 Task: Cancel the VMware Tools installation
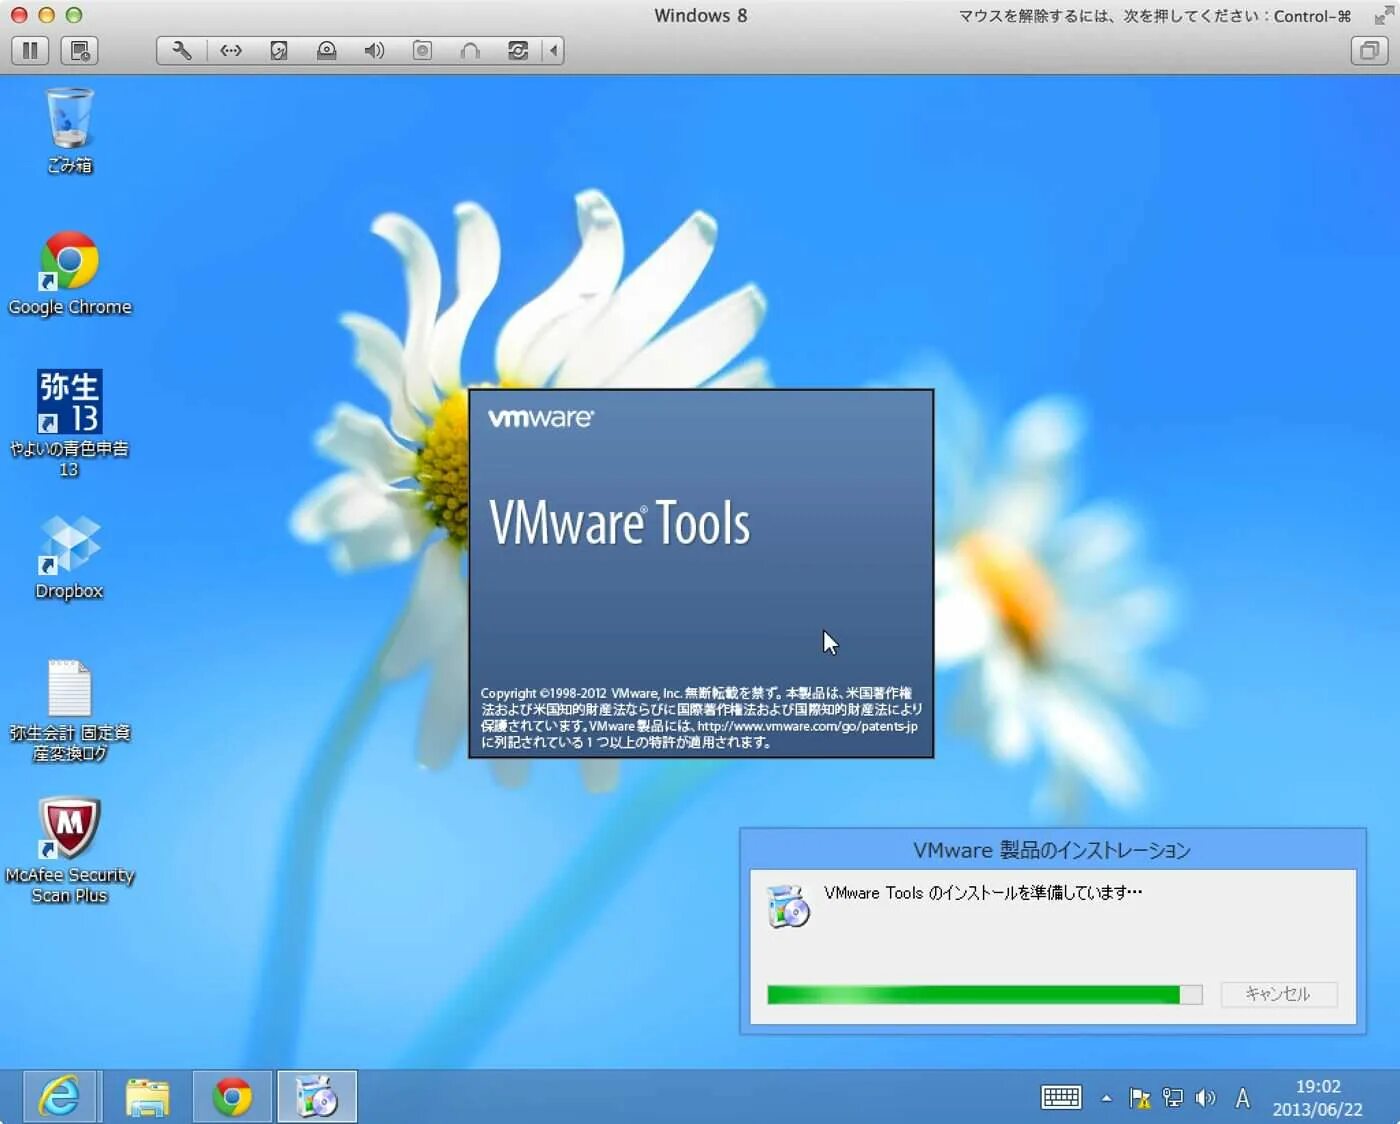[x=1278, y=994]
